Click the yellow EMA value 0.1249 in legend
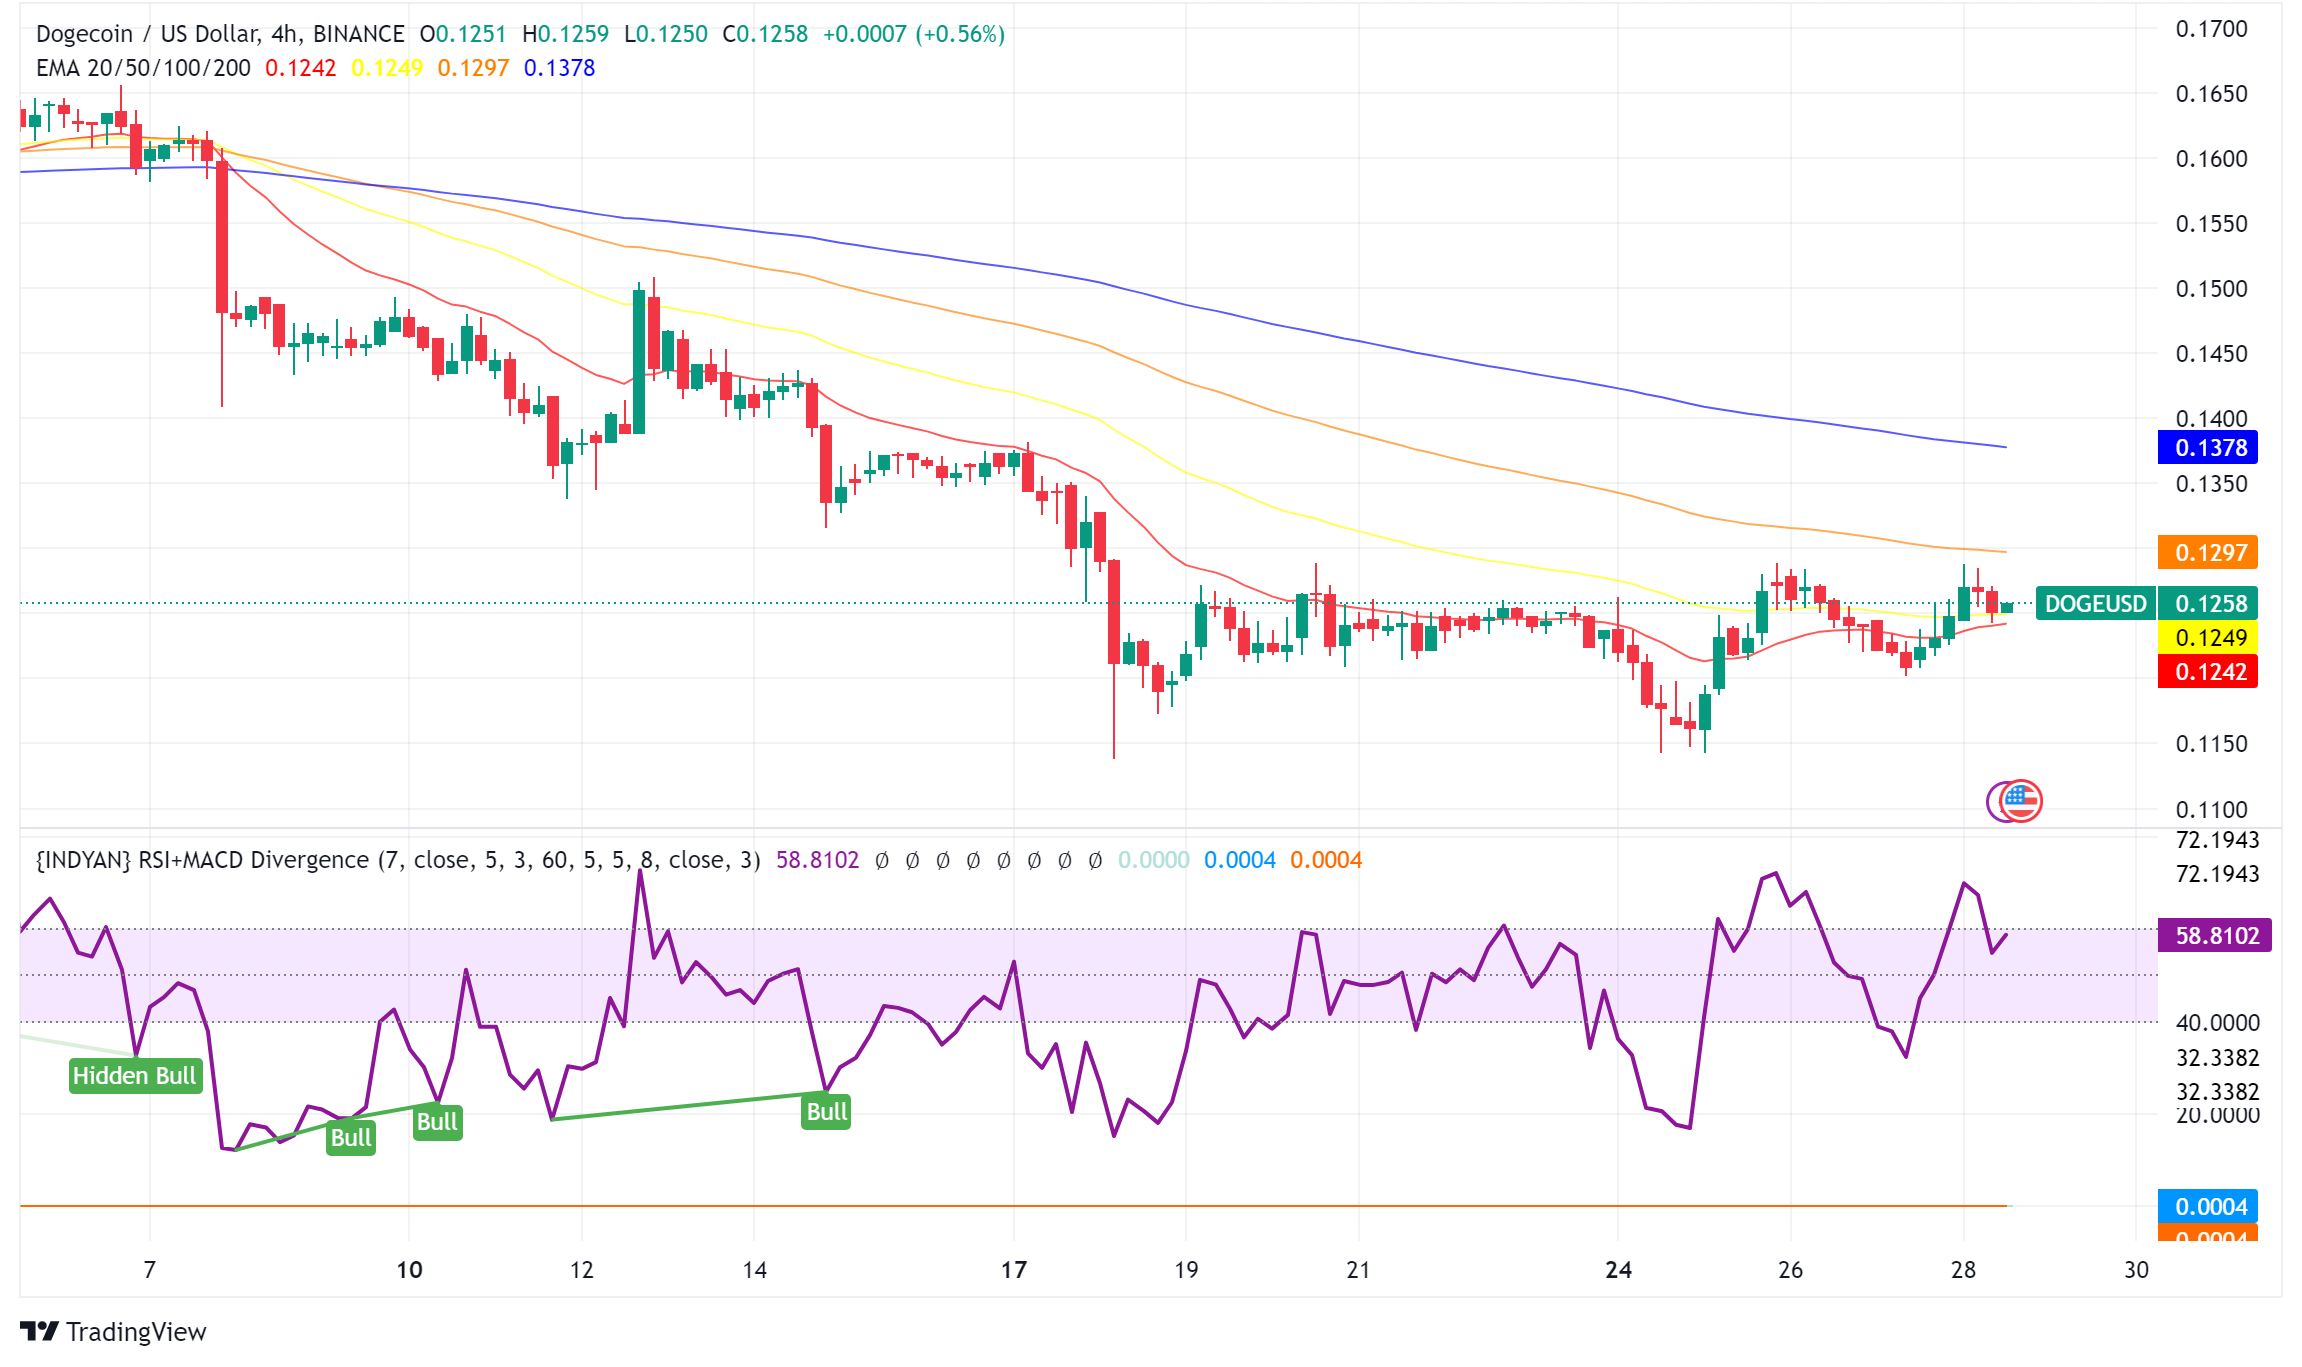Image resolution: width=2302 pixels, height=1367 pixels. [x=387, y=68]
